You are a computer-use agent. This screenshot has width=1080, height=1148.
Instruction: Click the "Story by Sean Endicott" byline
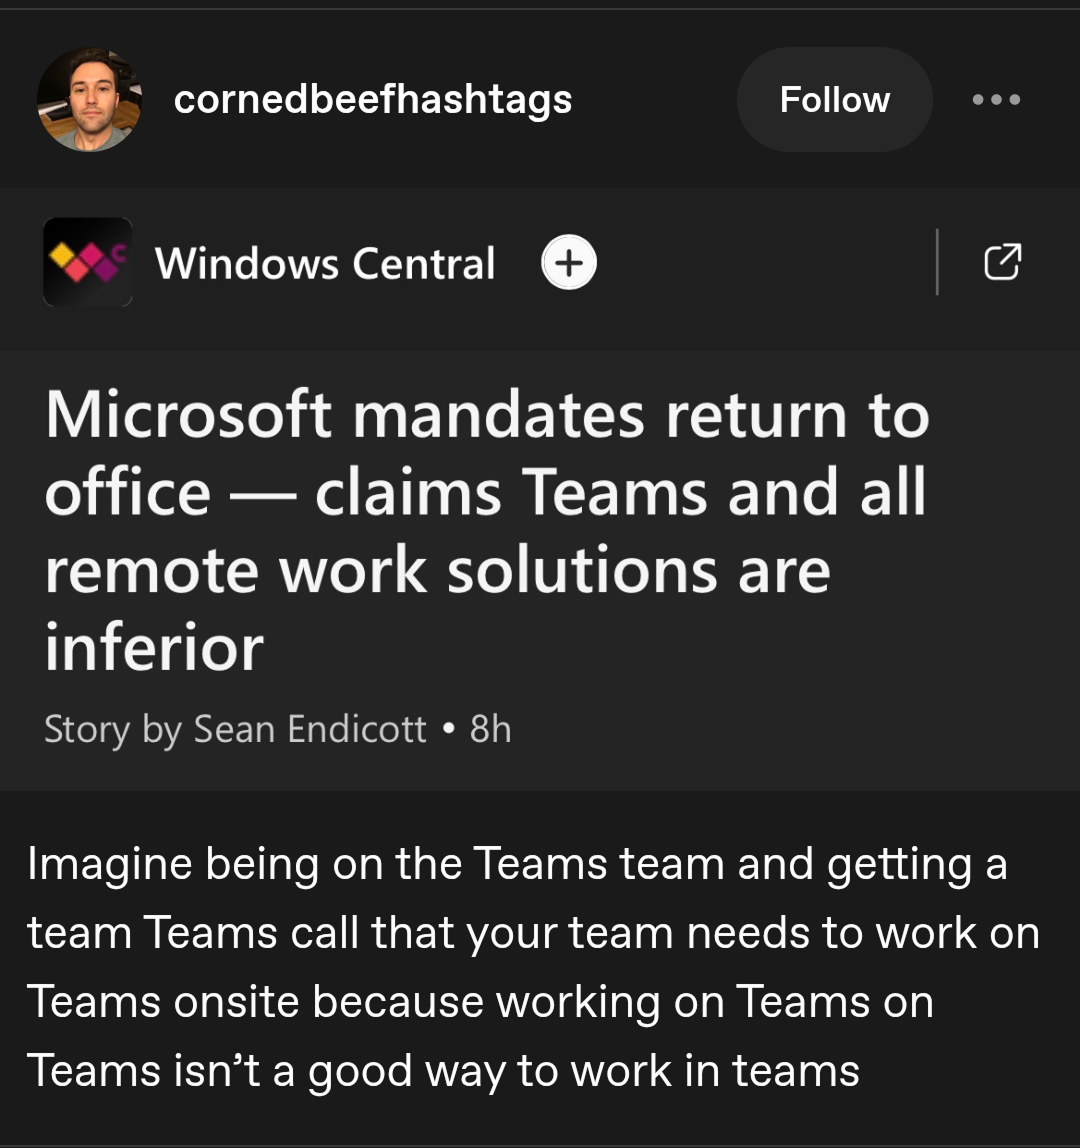tap(235, 729)
